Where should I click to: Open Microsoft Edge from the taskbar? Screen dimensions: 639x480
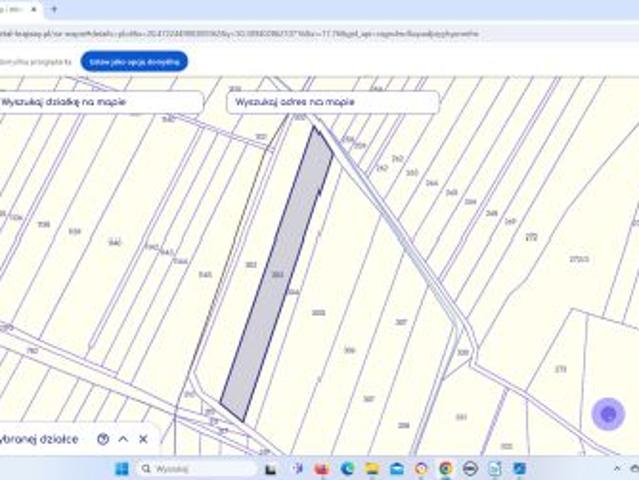[x=347, y=468]
